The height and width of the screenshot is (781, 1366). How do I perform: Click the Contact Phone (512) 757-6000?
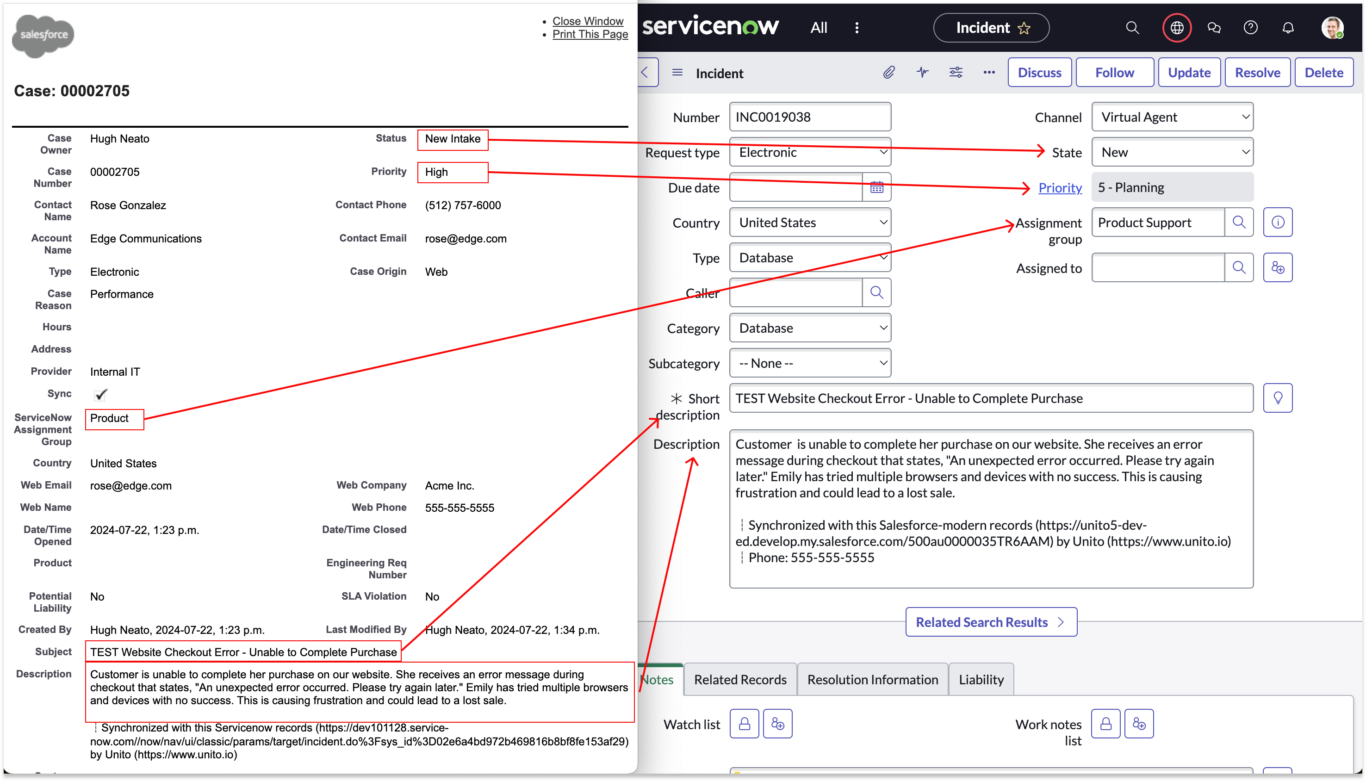click(463, 205)
